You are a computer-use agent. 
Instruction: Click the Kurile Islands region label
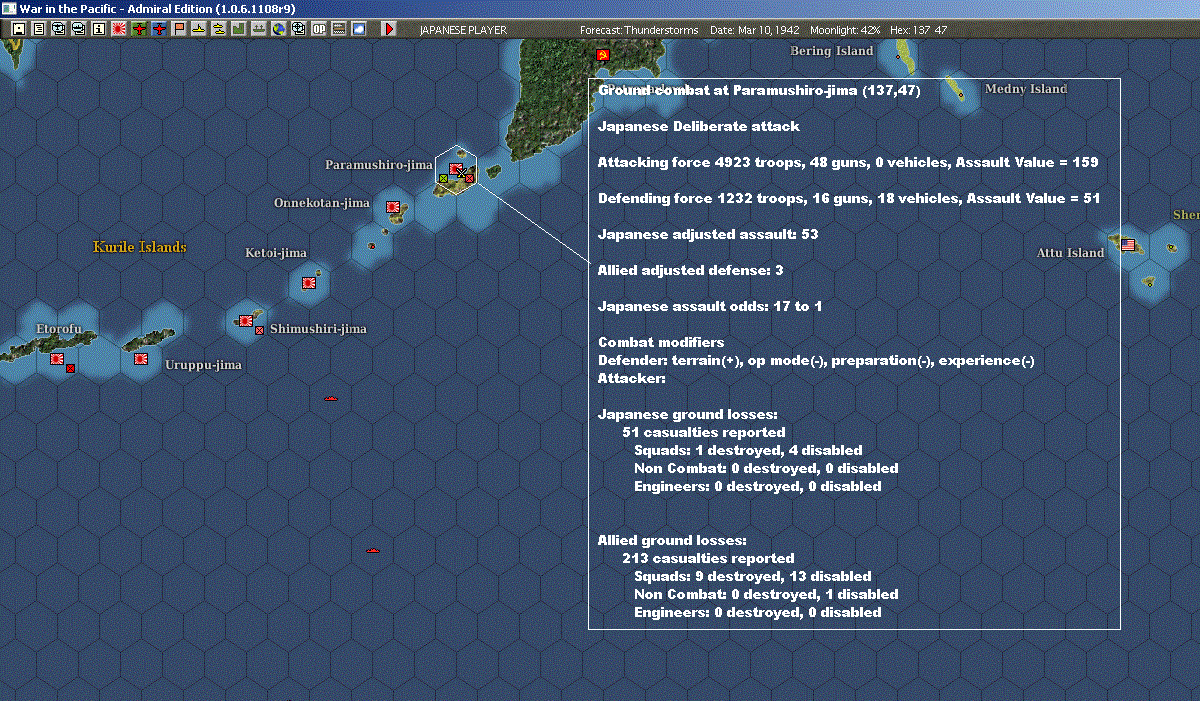[x=140, y=247]
